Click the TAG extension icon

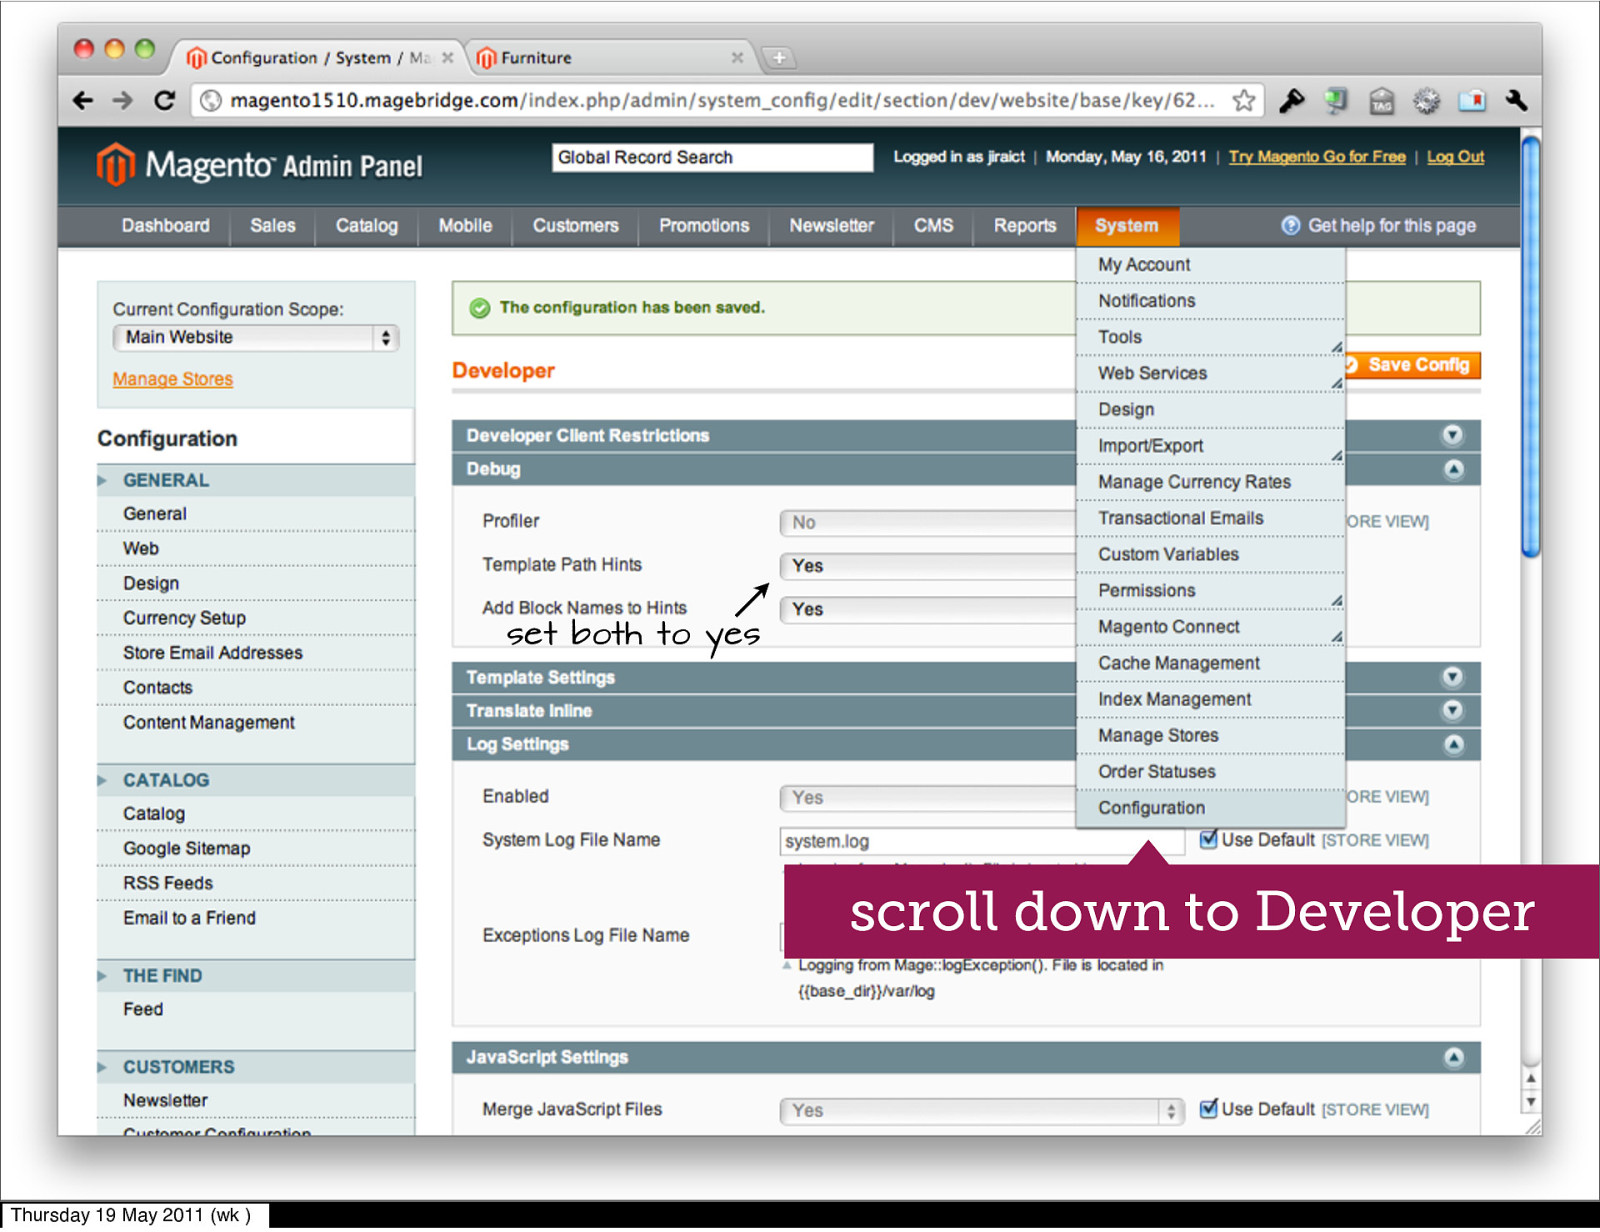pos(1382,101)
